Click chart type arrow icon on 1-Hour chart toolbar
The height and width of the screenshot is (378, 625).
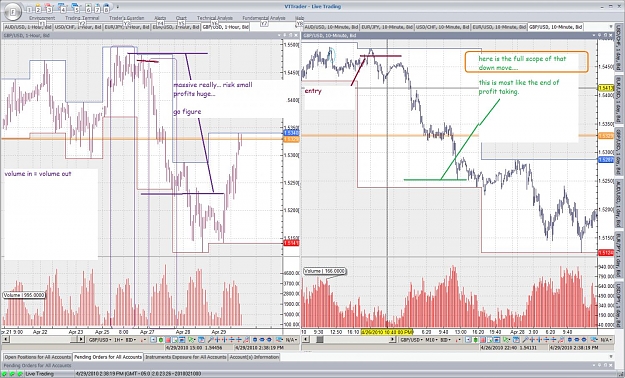pyautogui.click(x=143, y=340)
